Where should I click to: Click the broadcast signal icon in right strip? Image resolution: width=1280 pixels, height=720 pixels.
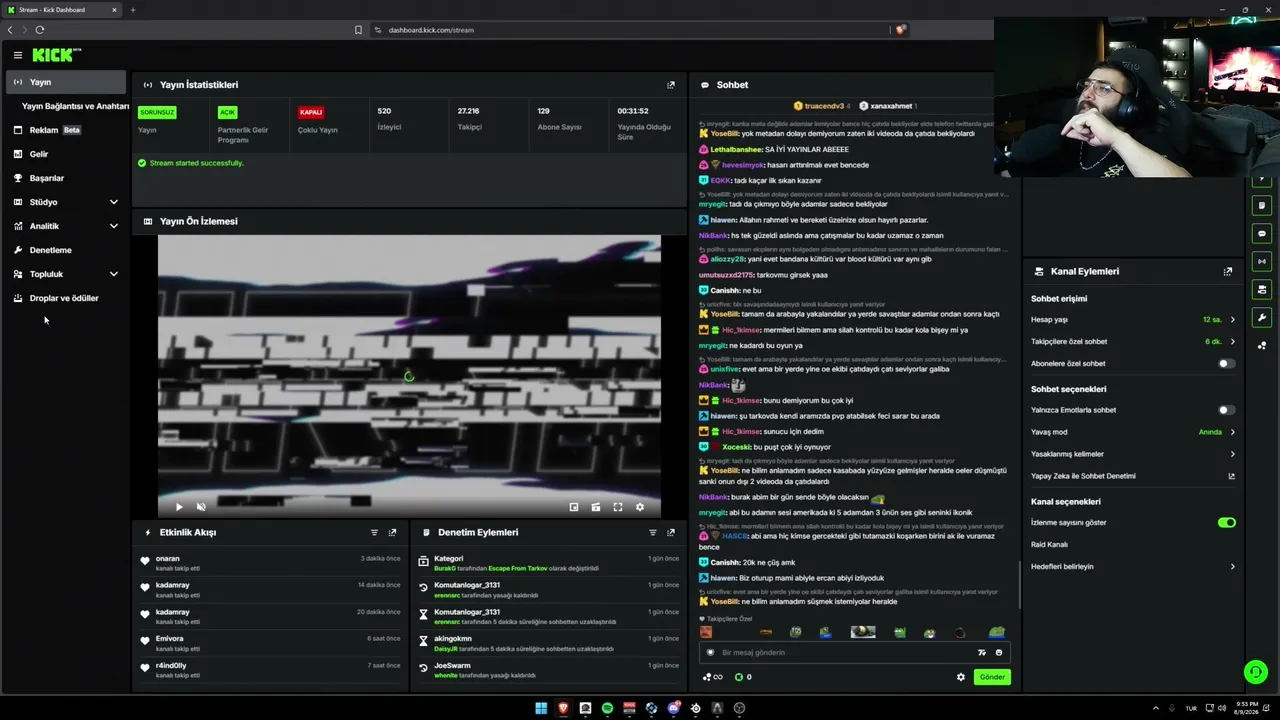coord(1262,262)
